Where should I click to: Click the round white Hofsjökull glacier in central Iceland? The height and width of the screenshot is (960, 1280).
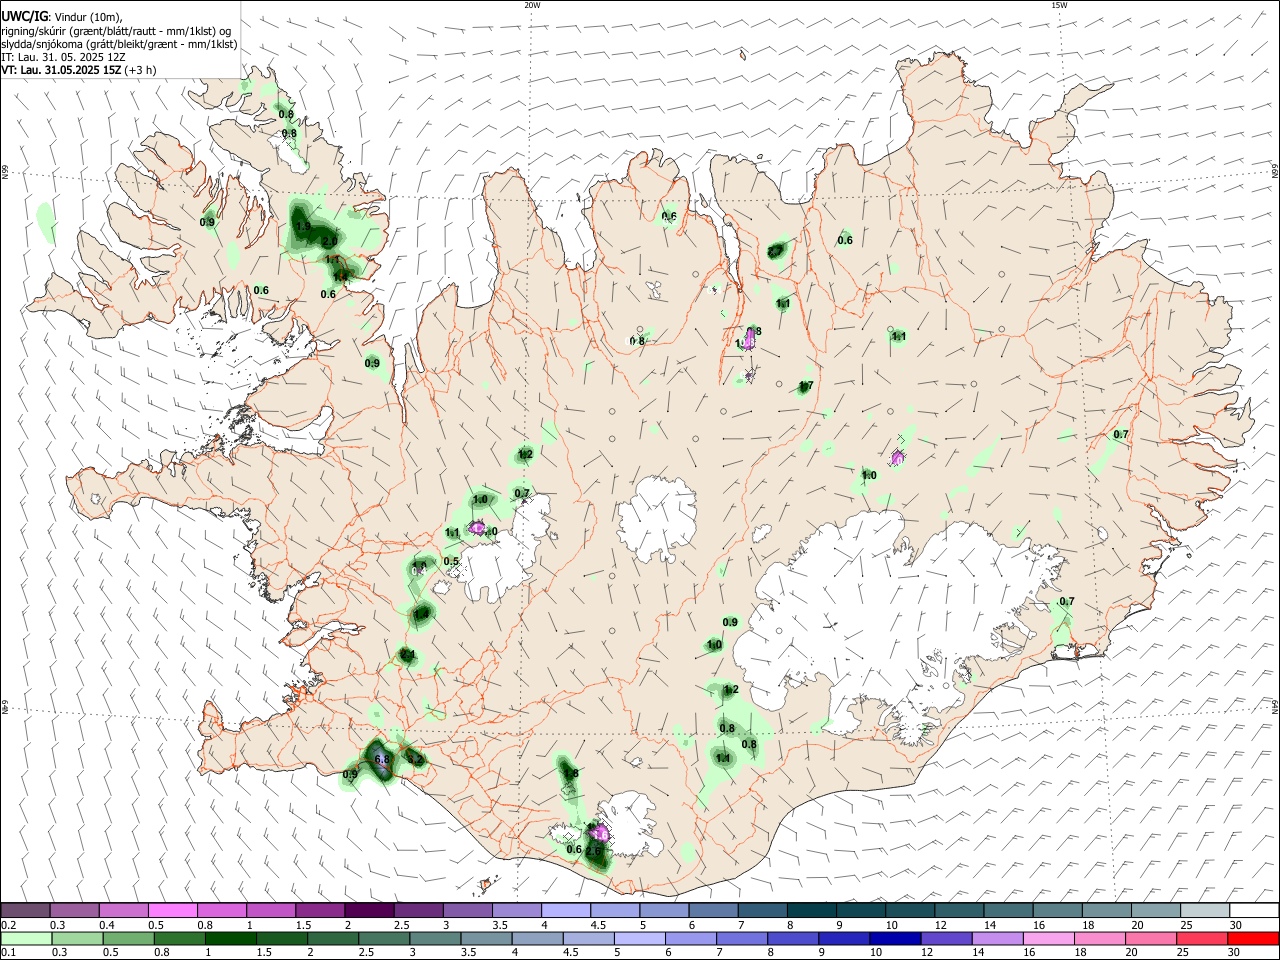pos(657,518)
